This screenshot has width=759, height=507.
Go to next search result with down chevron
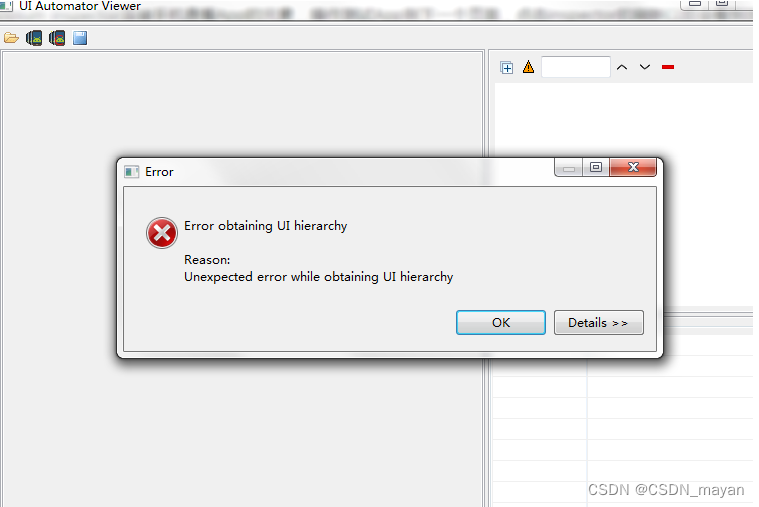click(645, 67)
